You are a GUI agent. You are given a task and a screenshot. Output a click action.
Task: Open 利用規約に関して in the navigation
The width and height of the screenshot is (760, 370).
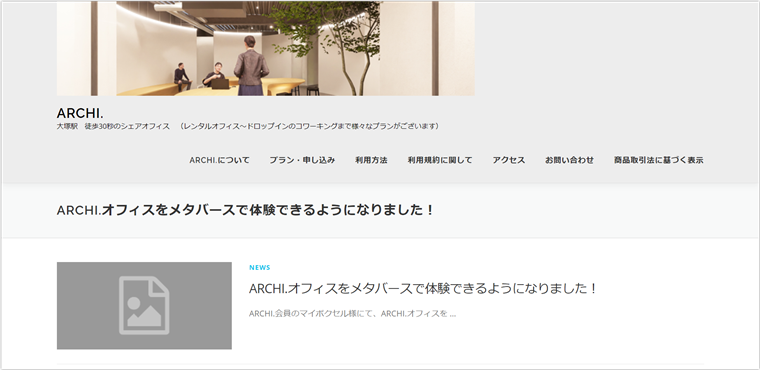[x=440, y=160]
